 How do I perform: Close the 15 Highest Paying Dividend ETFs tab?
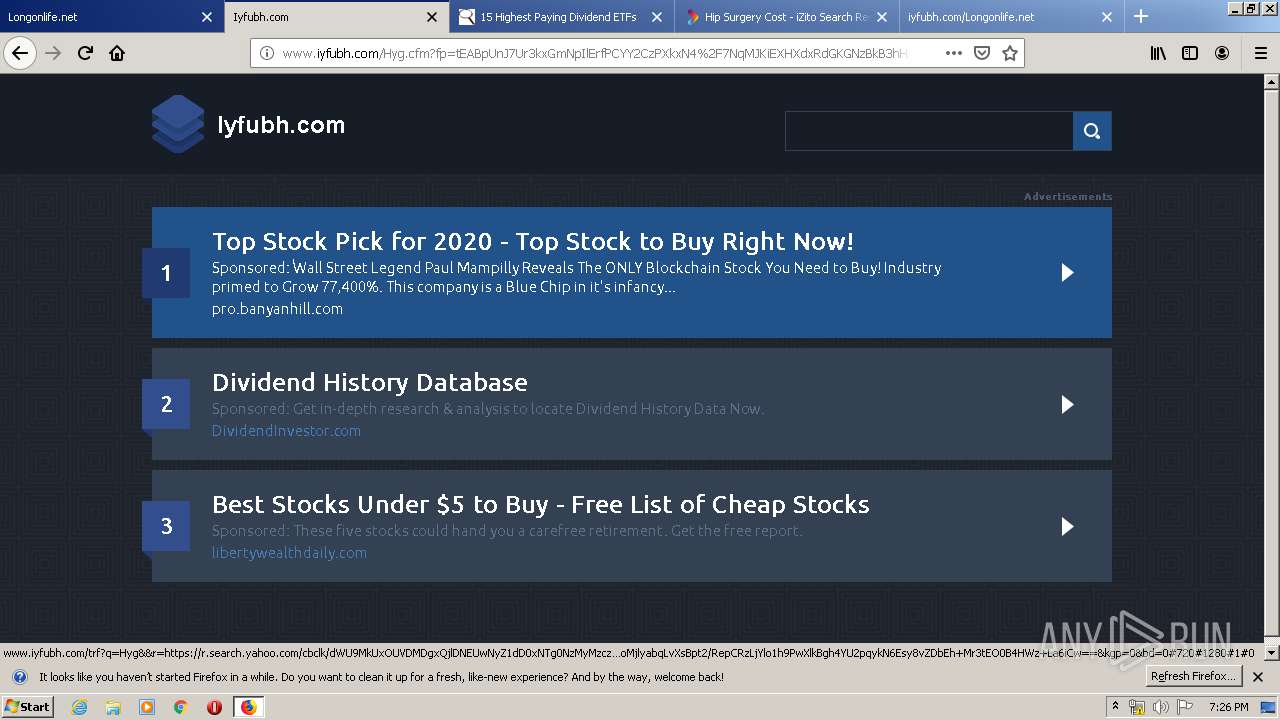(x=657, y=17)
